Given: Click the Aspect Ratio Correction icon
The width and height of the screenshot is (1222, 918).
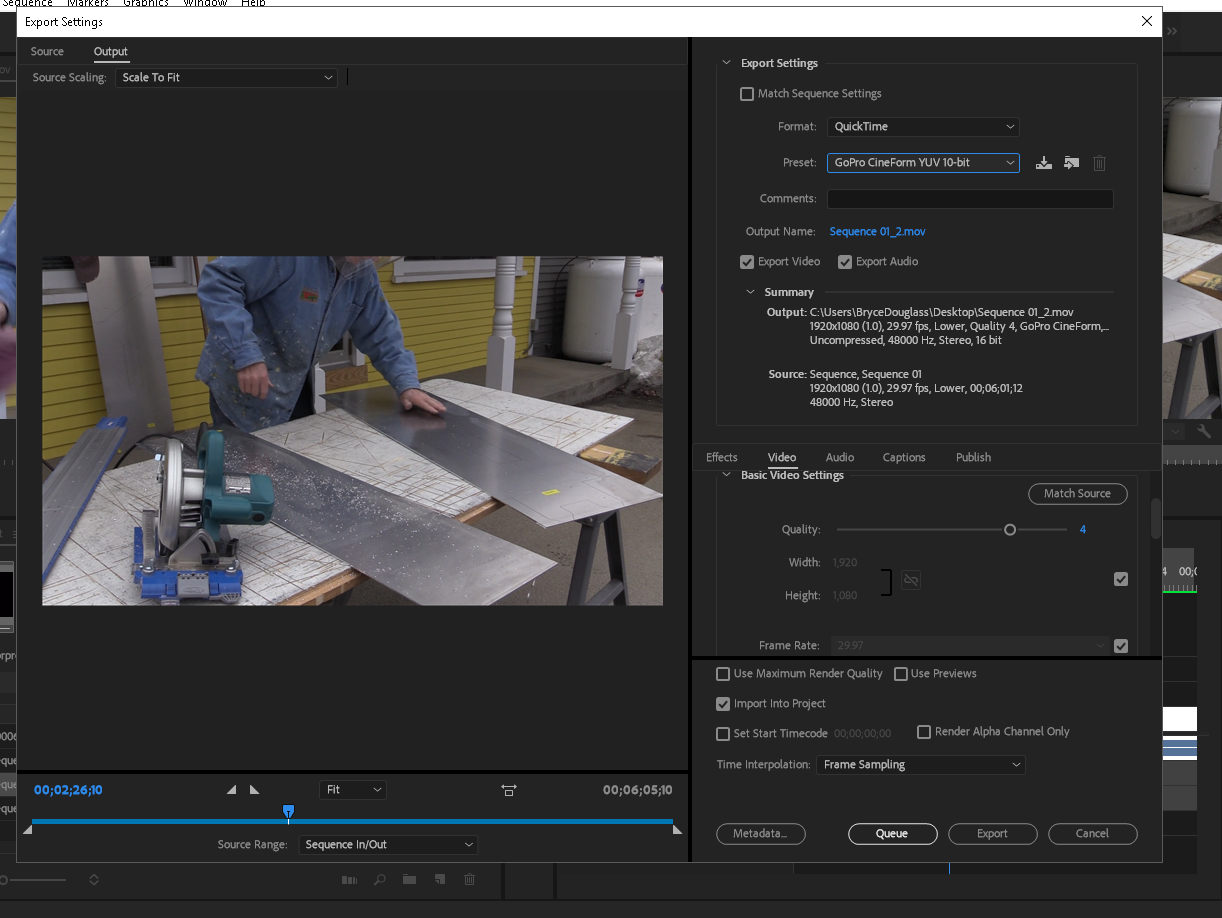Looking at the screenshot, I should point(509,790).
